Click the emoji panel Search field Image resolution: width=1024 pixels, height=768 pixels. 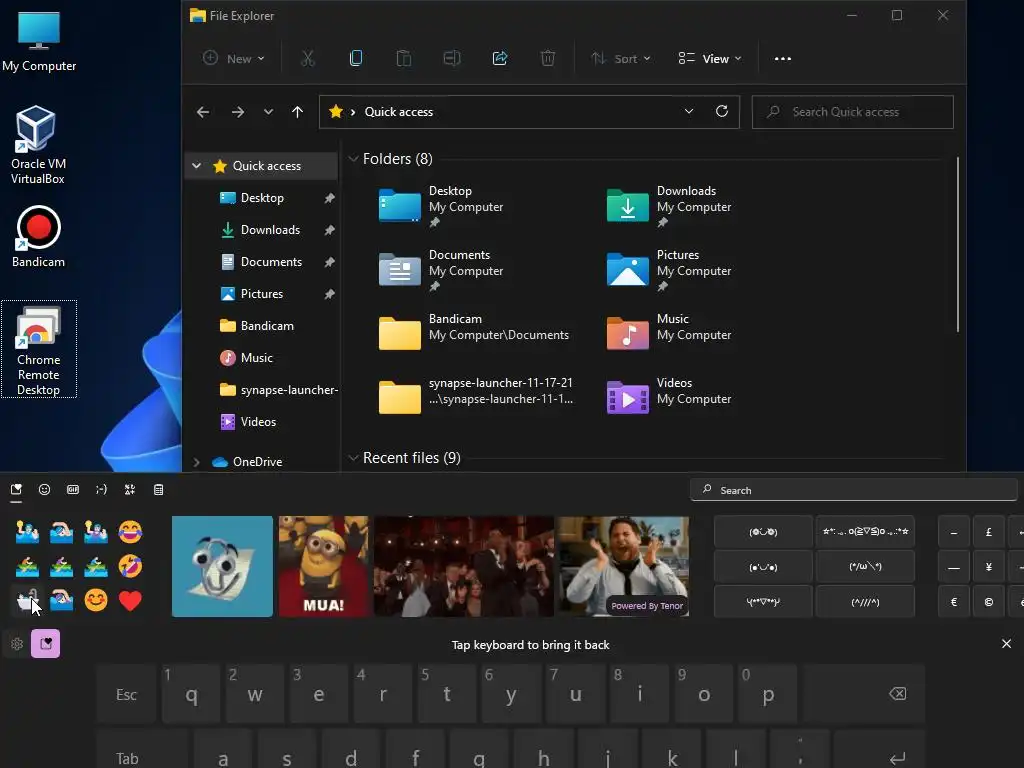854,490
